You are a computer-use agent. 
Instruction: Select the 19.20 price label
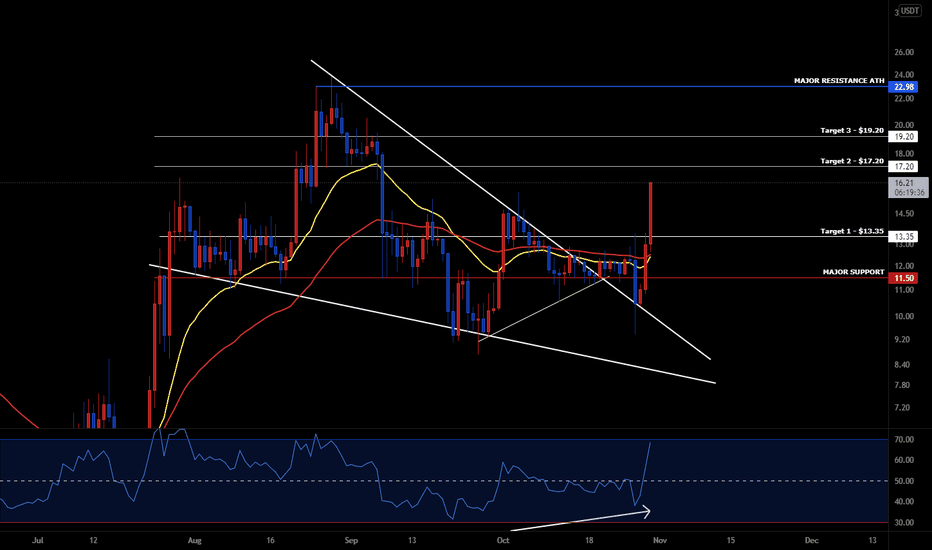[903, 137]
